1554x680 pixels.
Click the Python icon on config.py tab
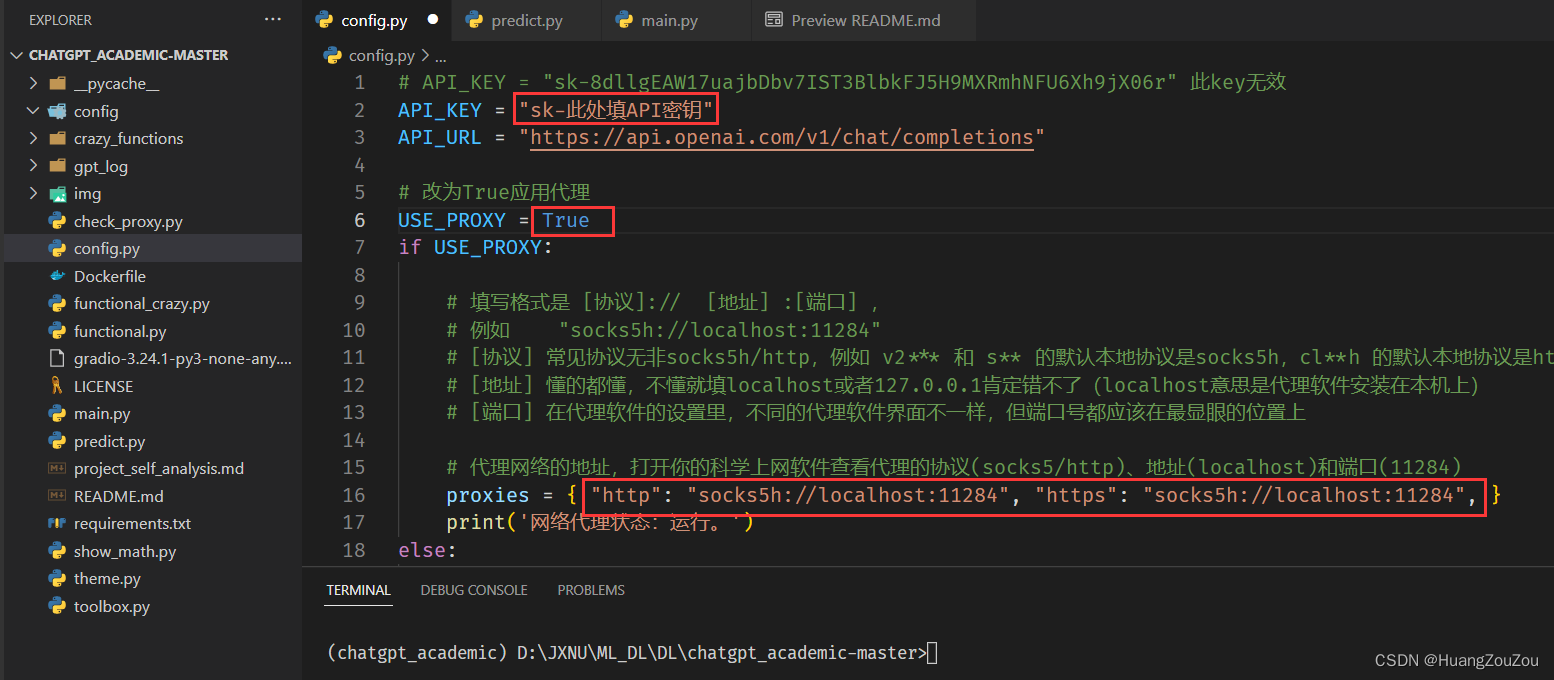click(324, 20)
